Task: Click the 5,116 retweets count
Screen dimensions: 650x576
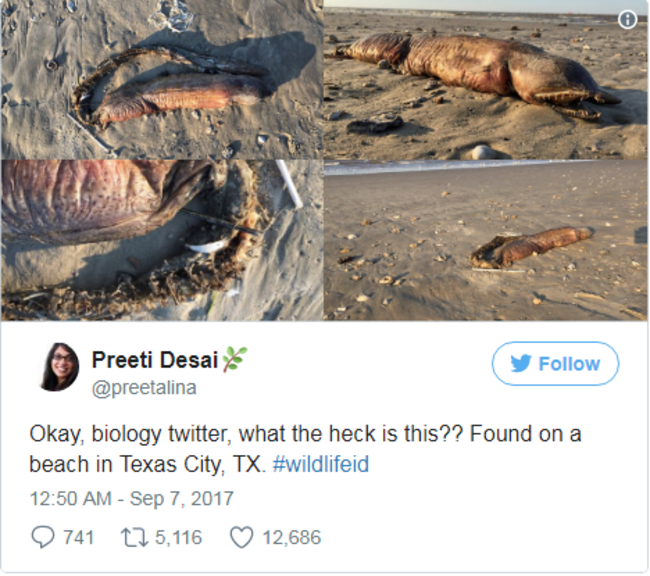Action: (x=177, y=538)
